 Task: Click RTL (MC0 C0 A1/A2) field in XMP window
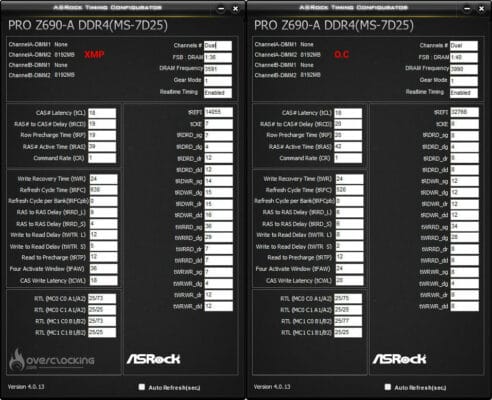coord(102,298)
